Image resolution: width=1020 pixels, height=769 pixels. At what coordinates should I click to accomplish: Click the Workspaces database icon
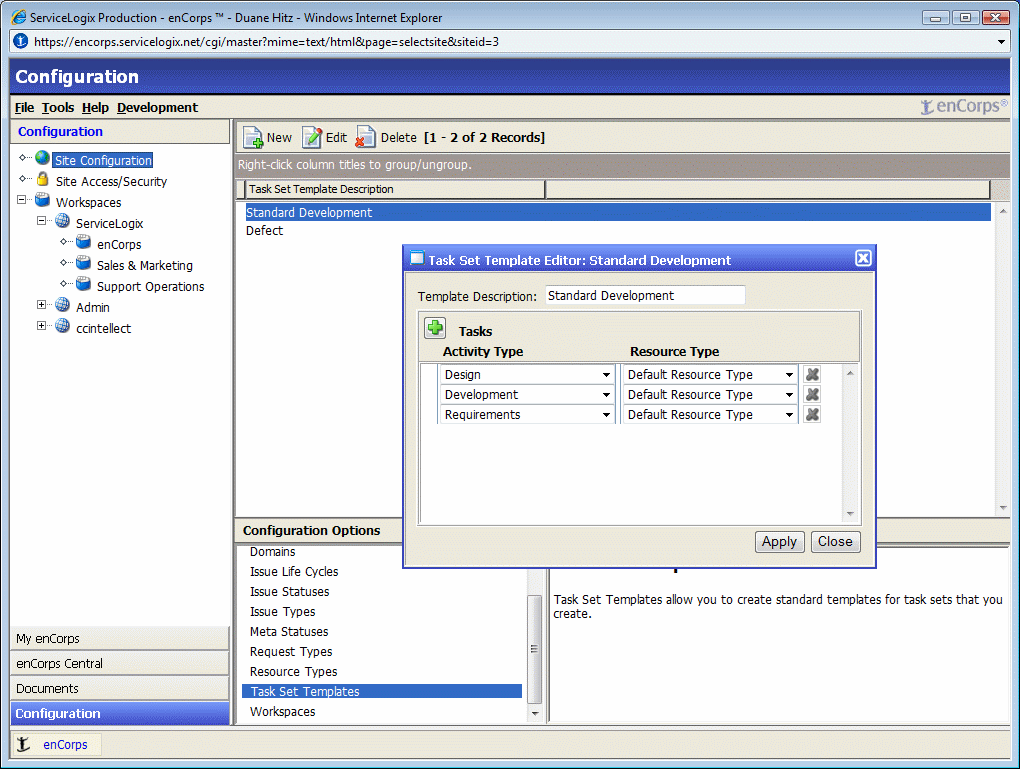42,200
